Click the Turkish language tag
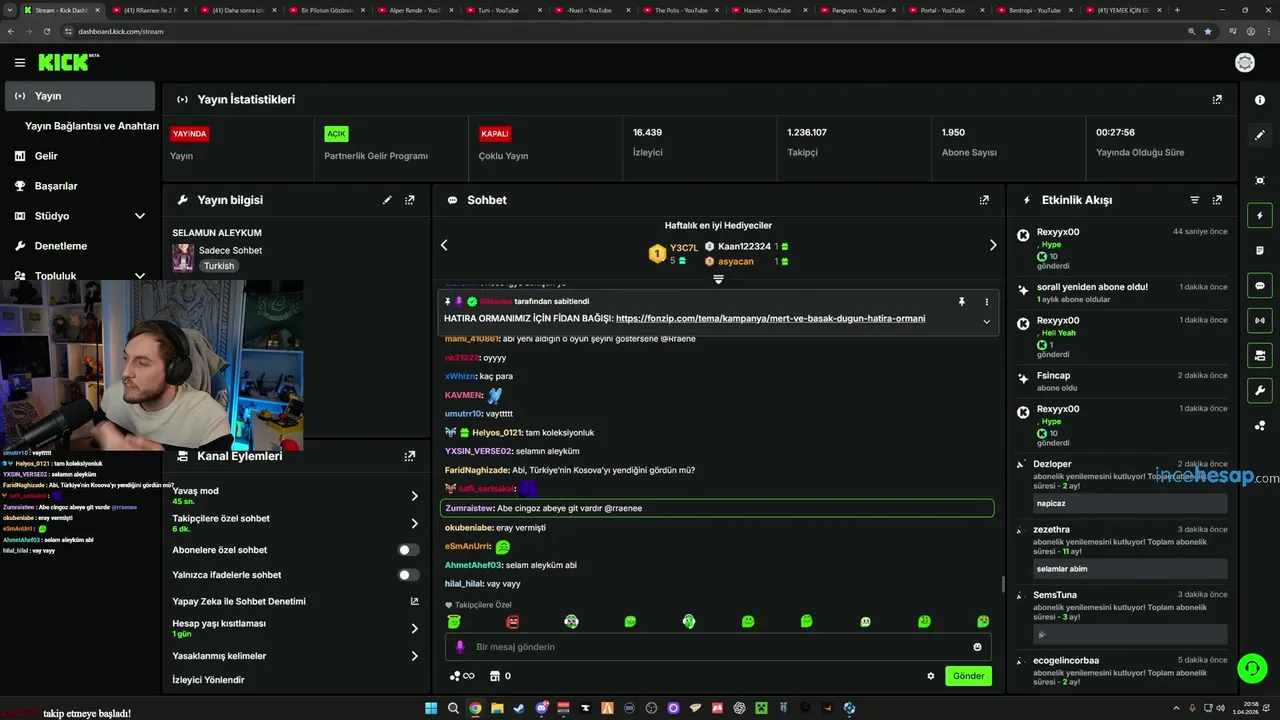1280x720 pixels. coord(219,266)
